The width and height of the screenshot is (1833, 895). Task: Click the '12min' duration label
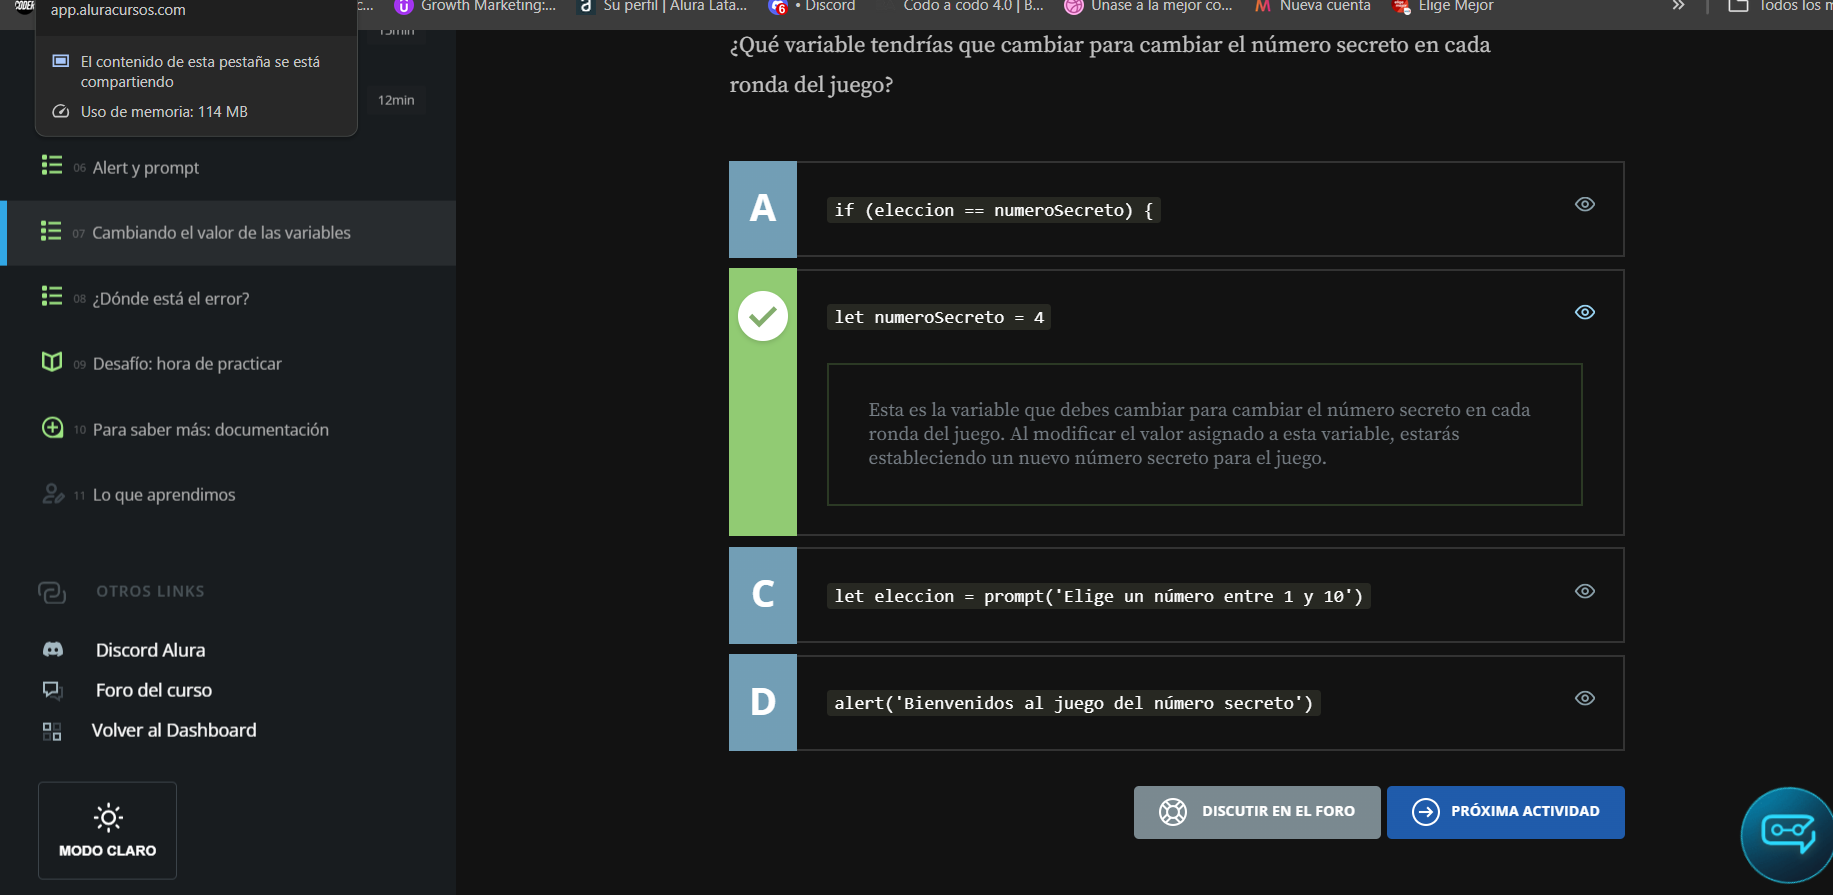pos(396,100)
